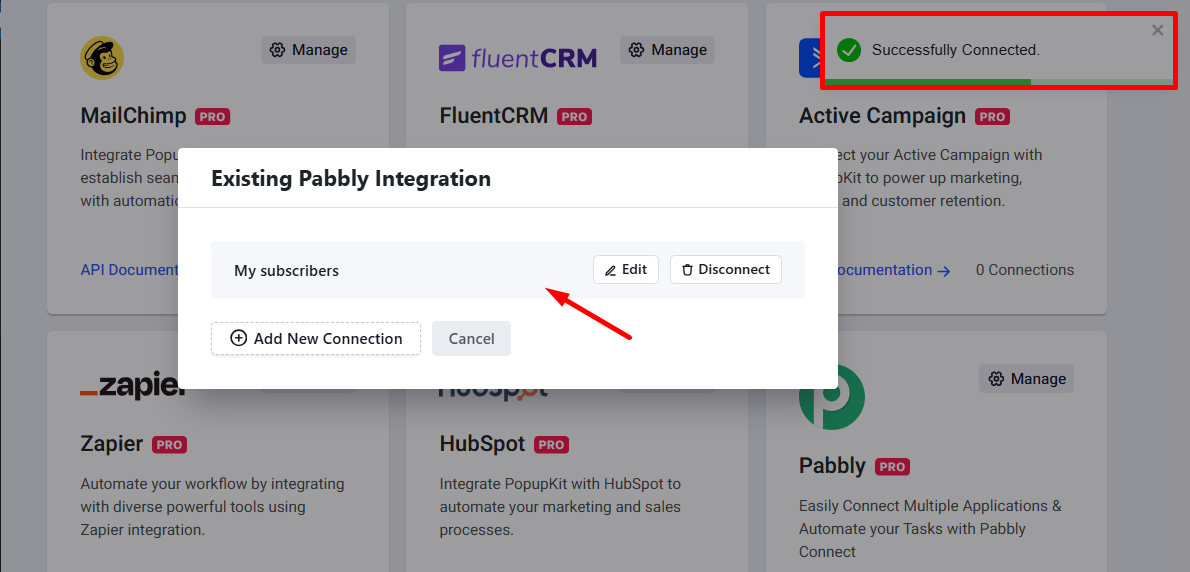Click the PRO badge beside Pabbly
The image size is (1190, 572).
click(892, 467)
